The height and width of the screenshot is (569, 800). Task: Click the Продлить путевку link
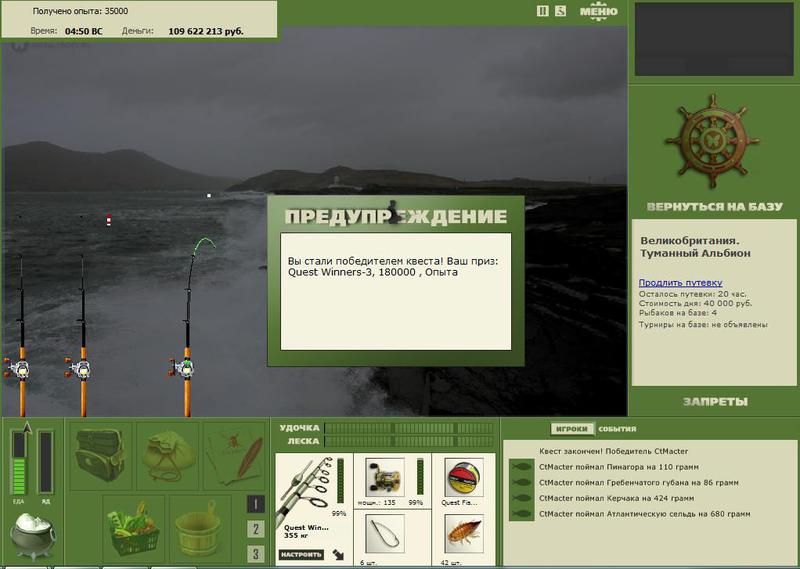[x=680, y=282]
